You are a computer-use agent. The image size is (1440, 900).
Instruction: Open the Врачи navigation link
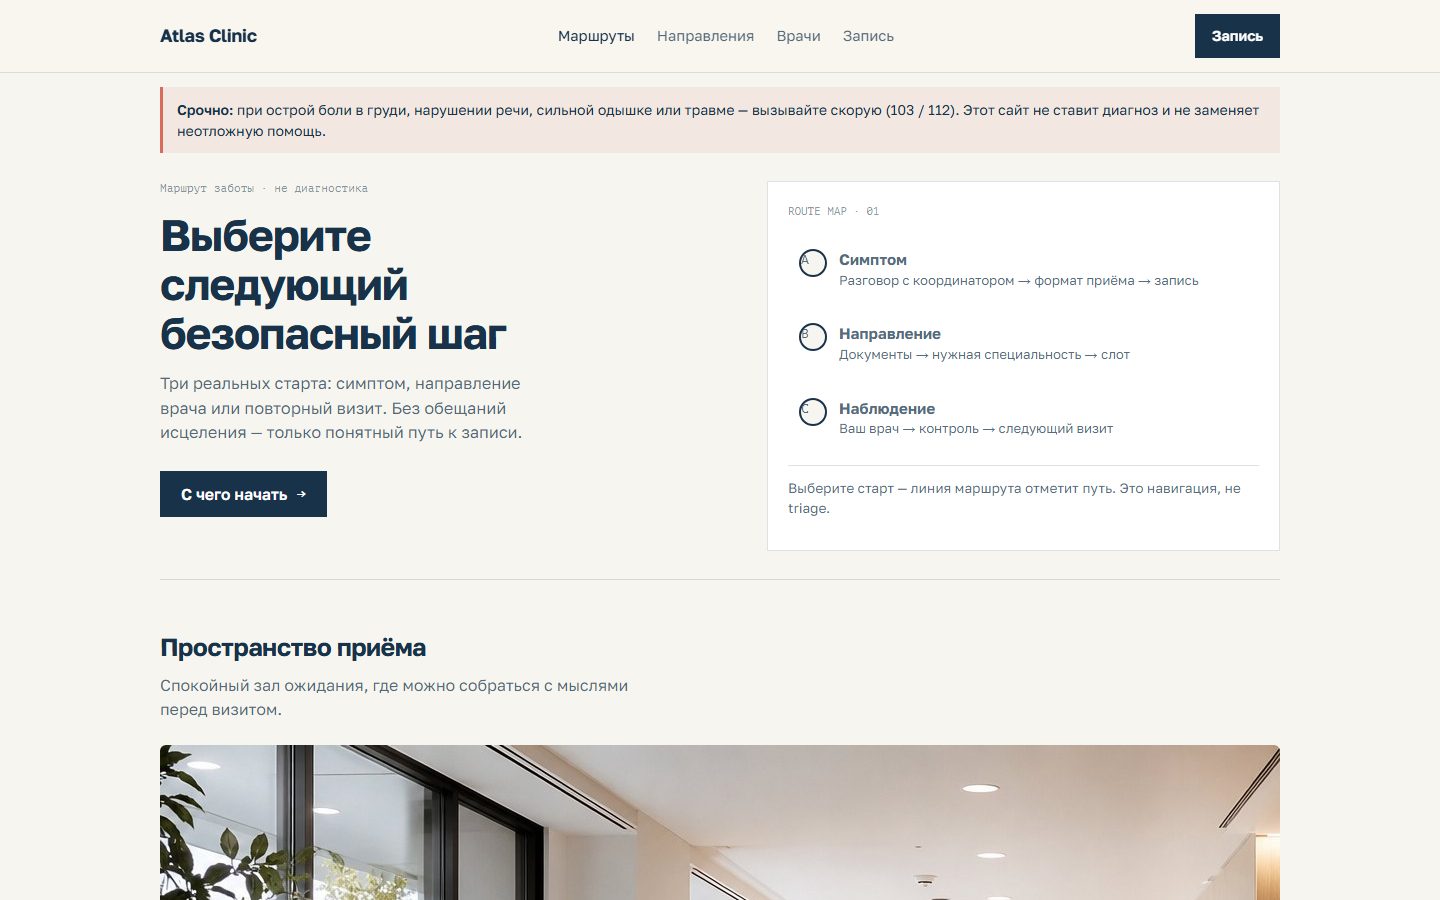click(798, 36)
